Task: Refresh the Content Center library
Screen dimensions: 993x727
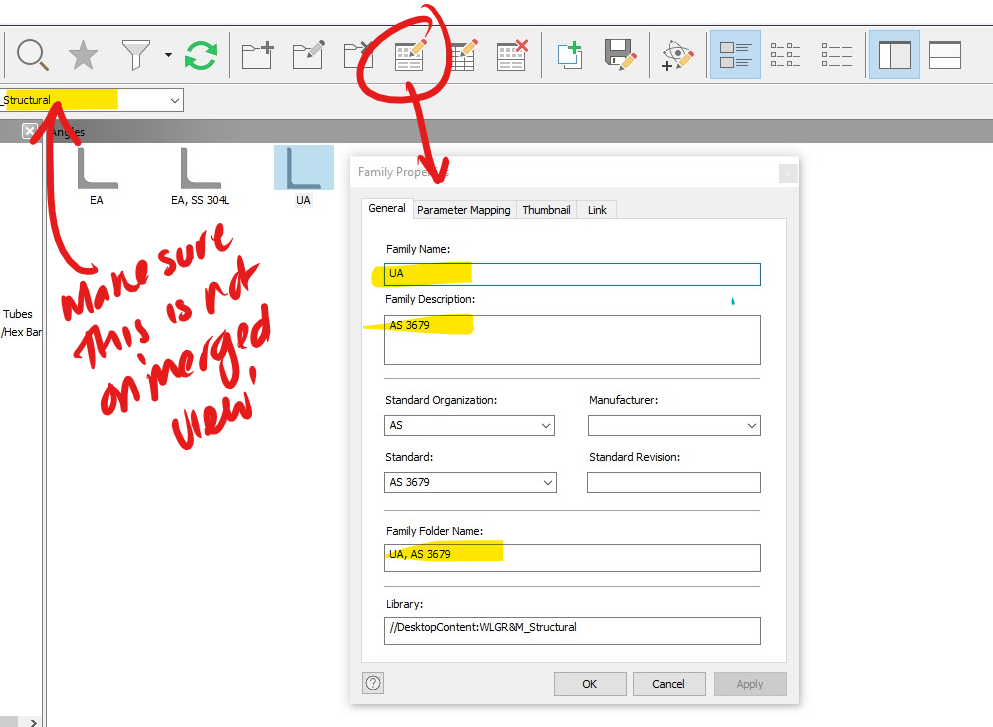Action: point(199,55)
